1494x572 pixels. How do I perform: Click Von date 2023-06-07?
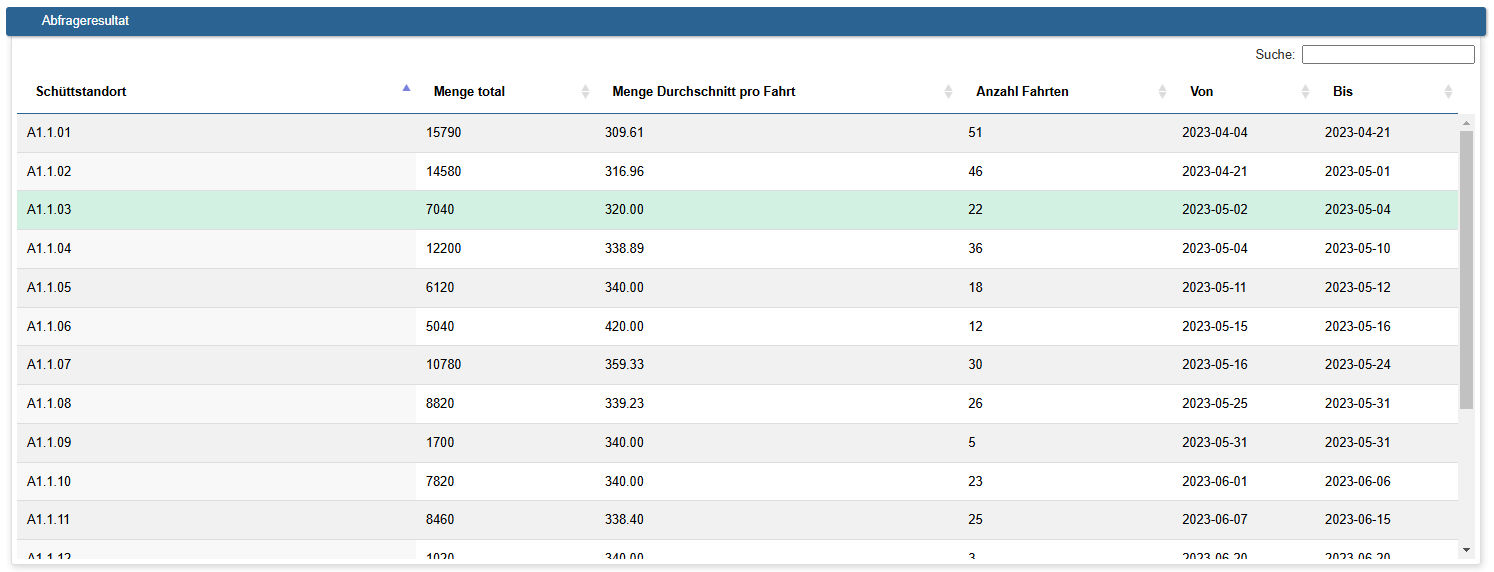click(1215, 520)
